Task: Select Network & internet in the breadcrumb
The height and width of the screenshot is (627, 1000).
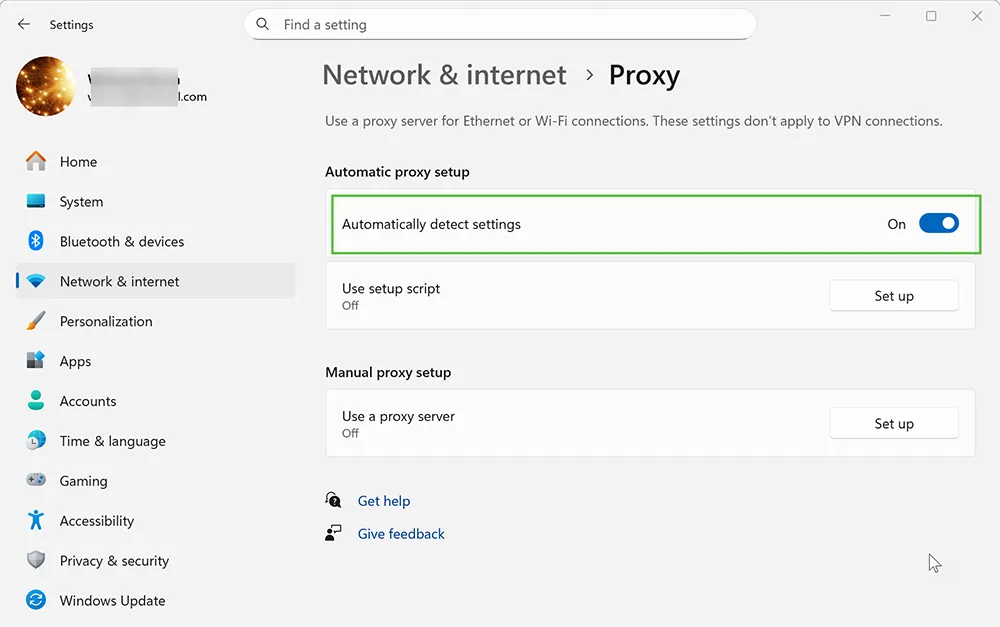Action: coord(444,75)
